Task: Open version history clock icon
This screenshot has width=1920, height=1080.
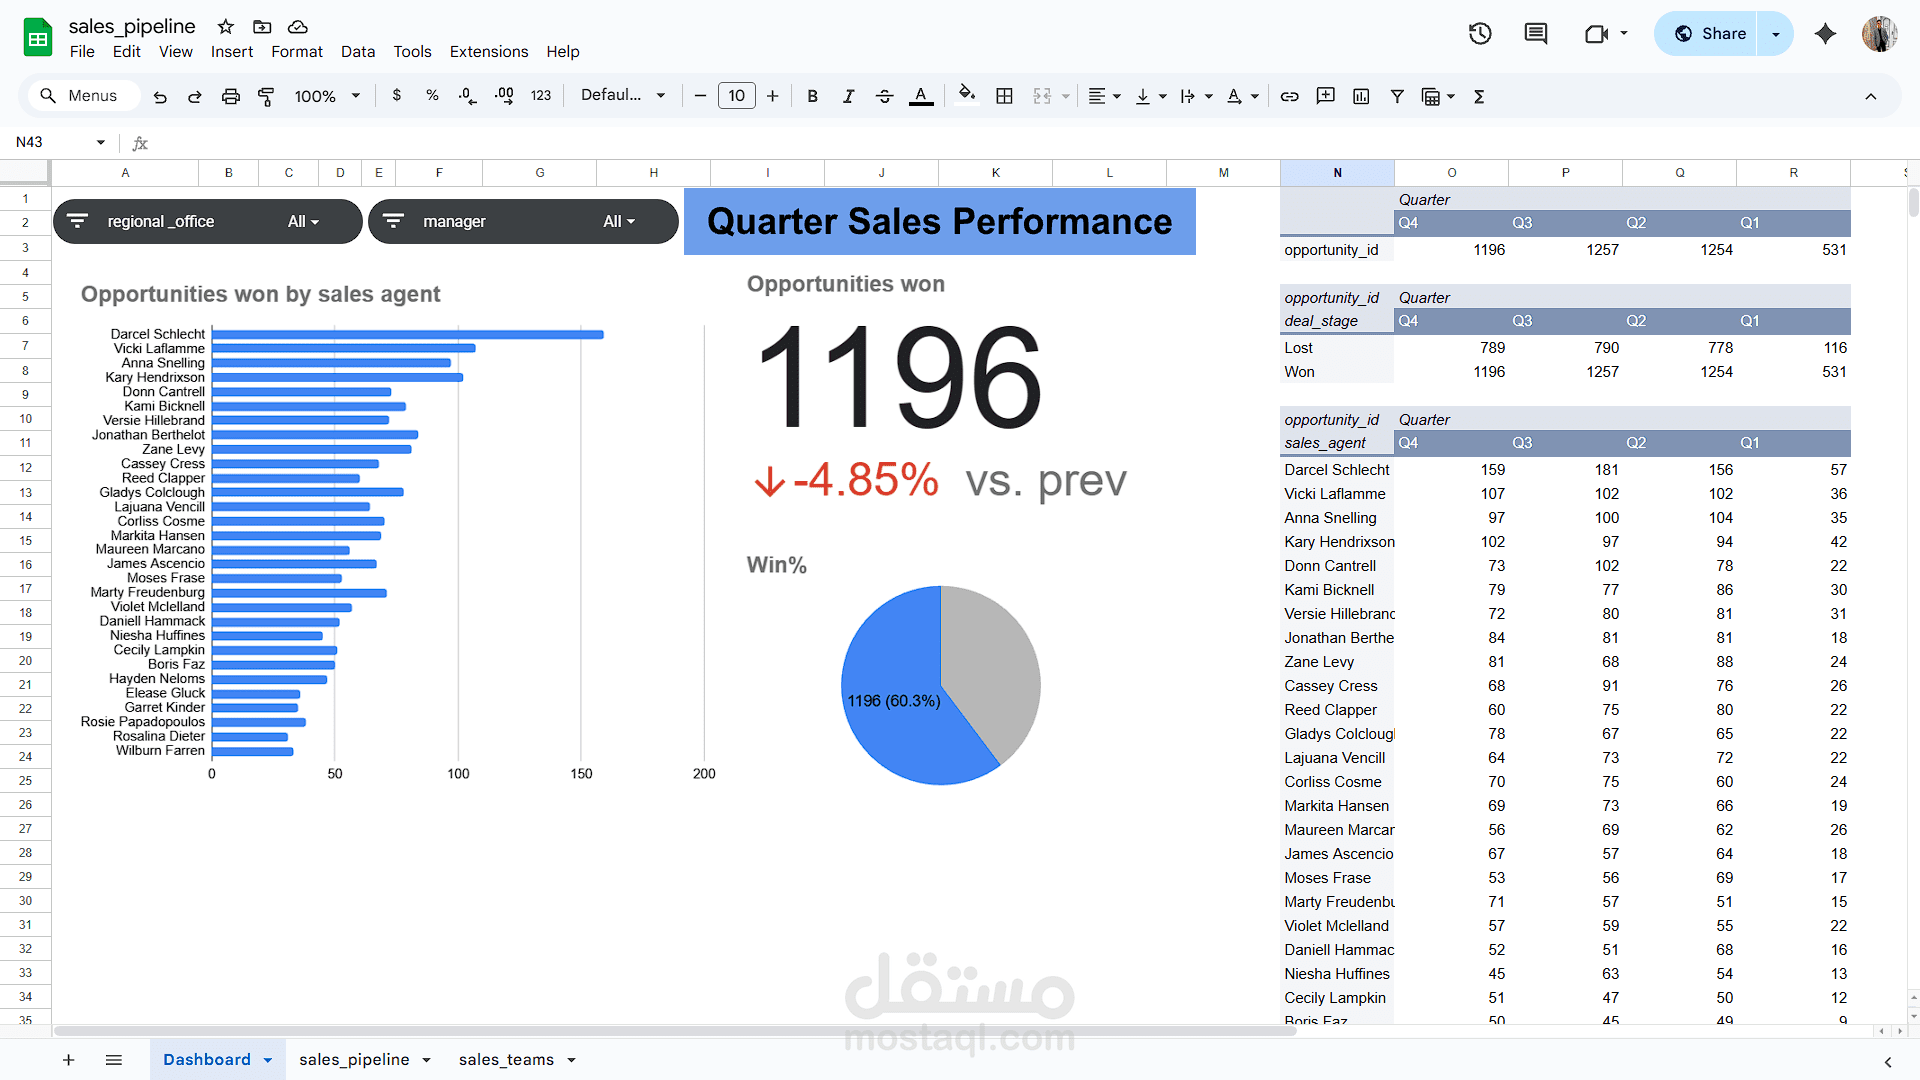Action: pos(1480,34)
